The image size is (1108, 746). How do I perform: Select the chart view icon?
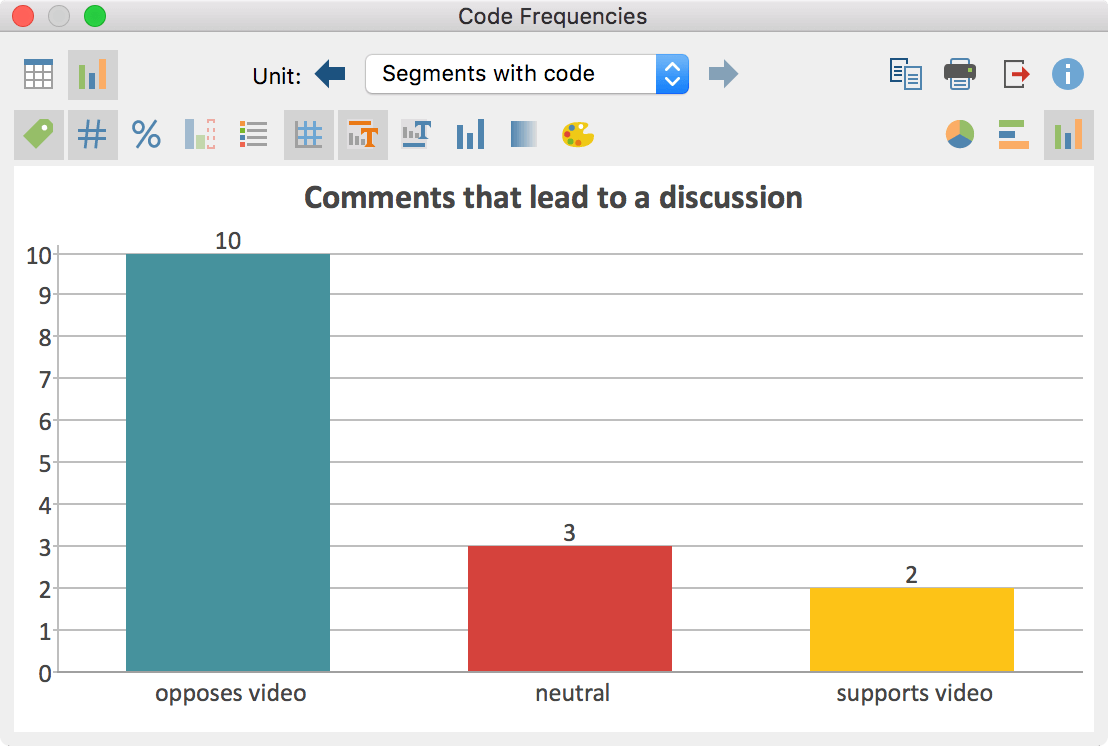point(93,74)
